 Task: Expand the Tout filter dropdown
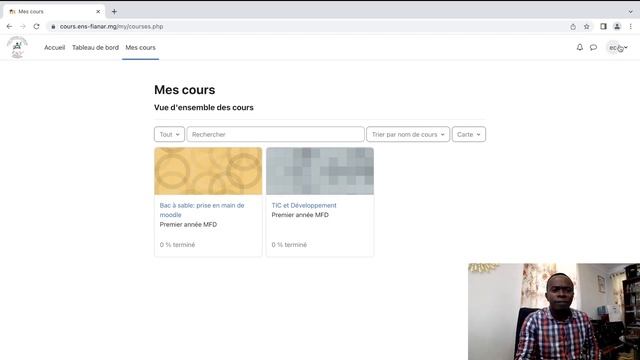pyautogui.click(x=169, y=134)
